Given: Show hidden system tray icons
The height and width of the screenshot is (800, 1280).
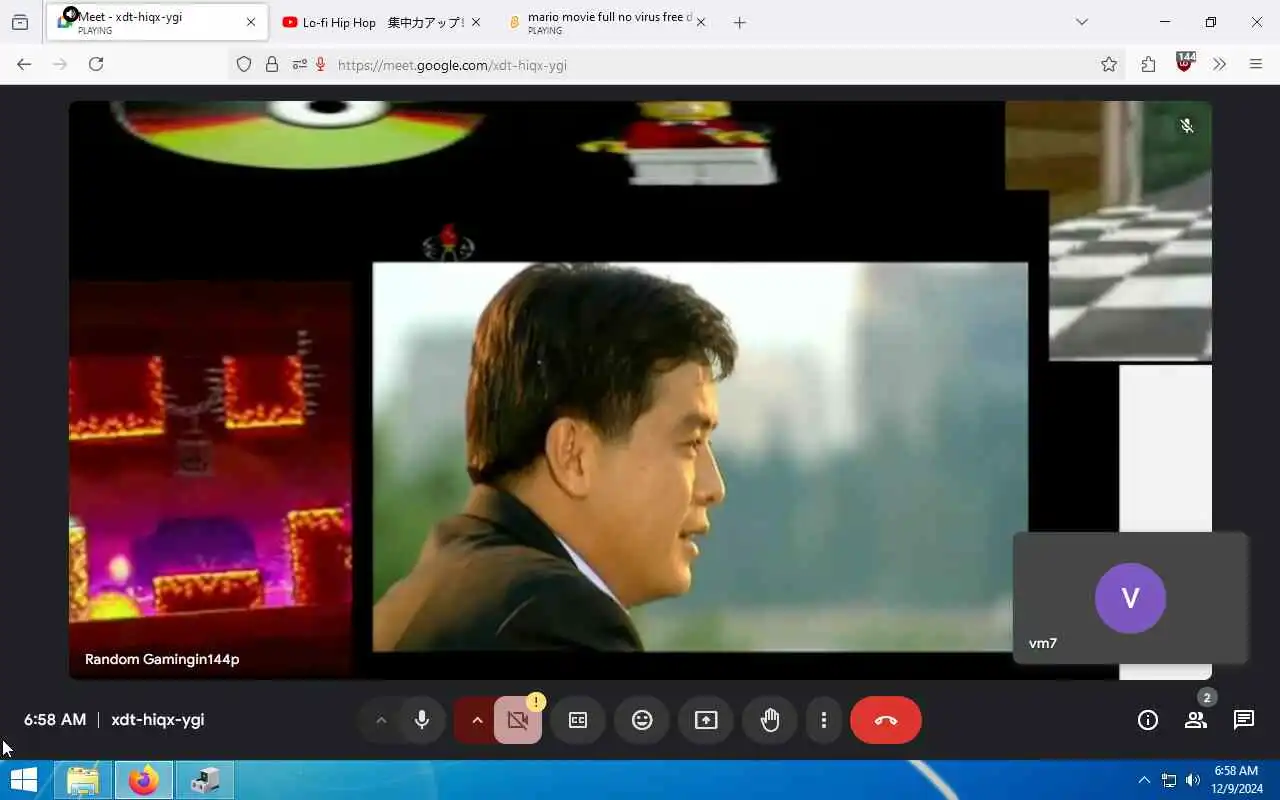Looking at the screenshot, I should [1144, 780].
